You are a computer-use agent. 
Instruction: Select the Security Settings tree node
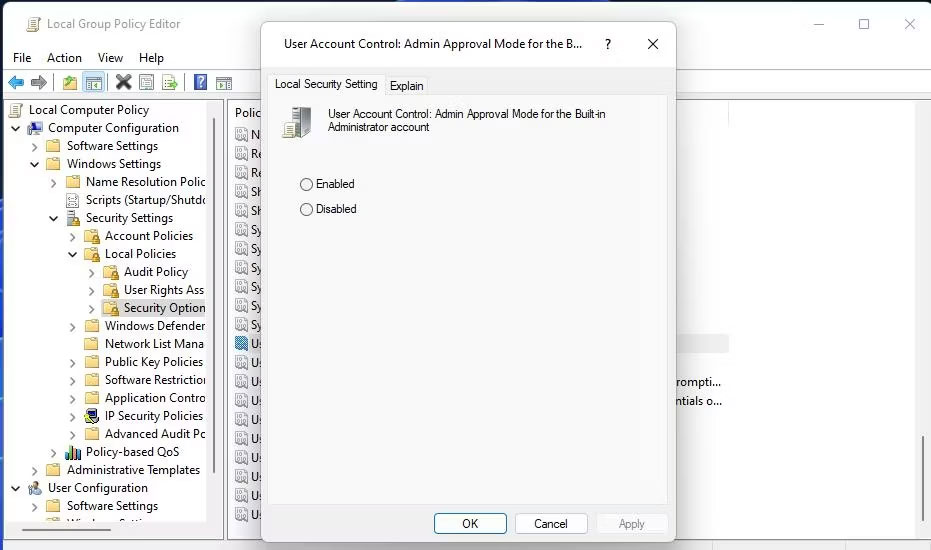coord(129,218)
